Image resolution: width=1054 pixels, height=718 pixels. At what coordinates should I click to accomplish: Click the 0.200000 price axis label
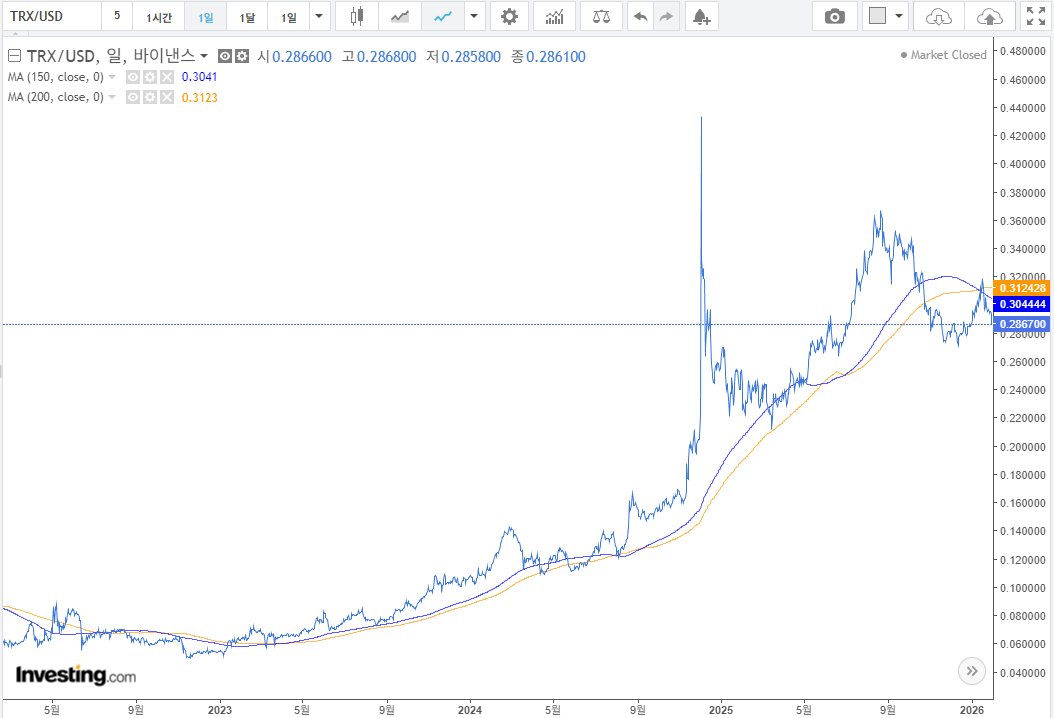1022,447
